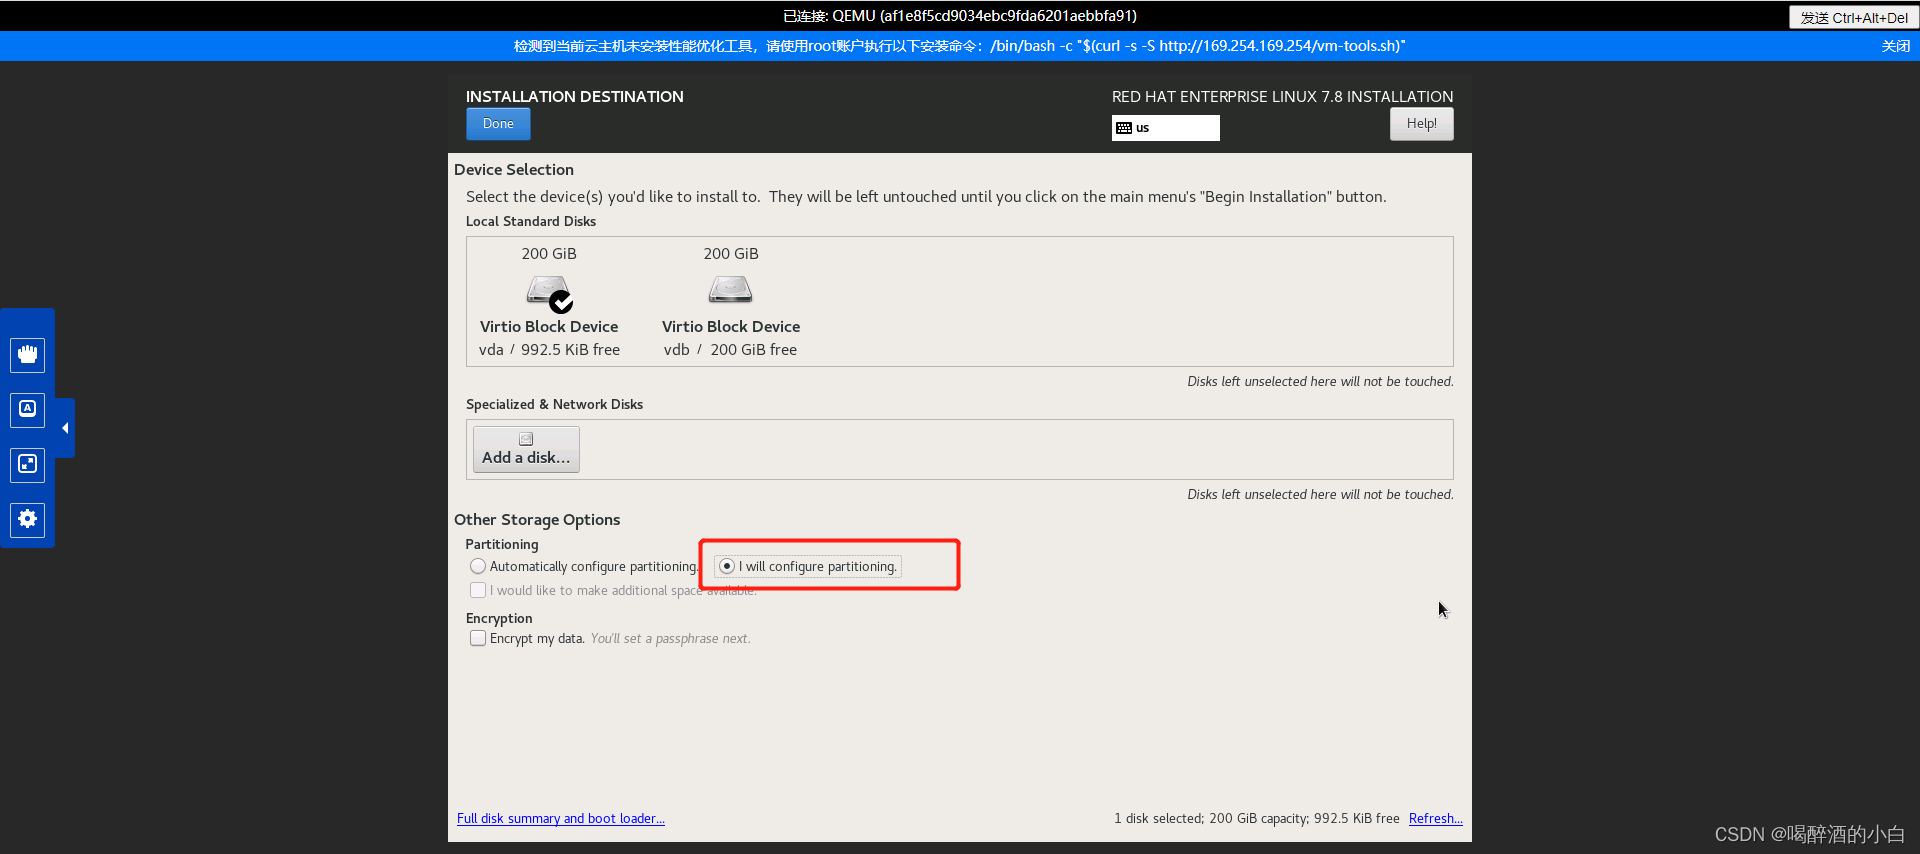Click the keyboard A icon in sidebar
The image size is (1920, 854).
28,409
